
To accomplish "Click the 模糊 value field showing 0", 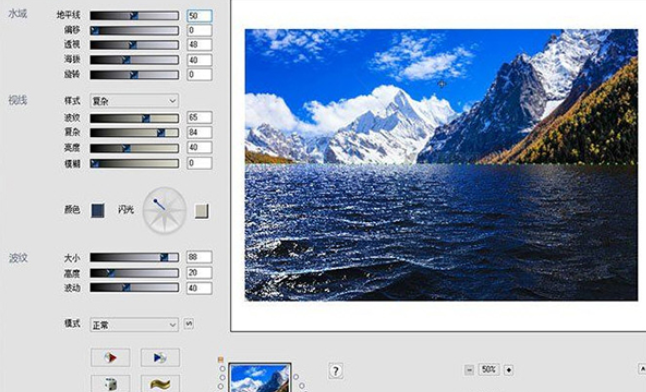I will tap(199, 163).
